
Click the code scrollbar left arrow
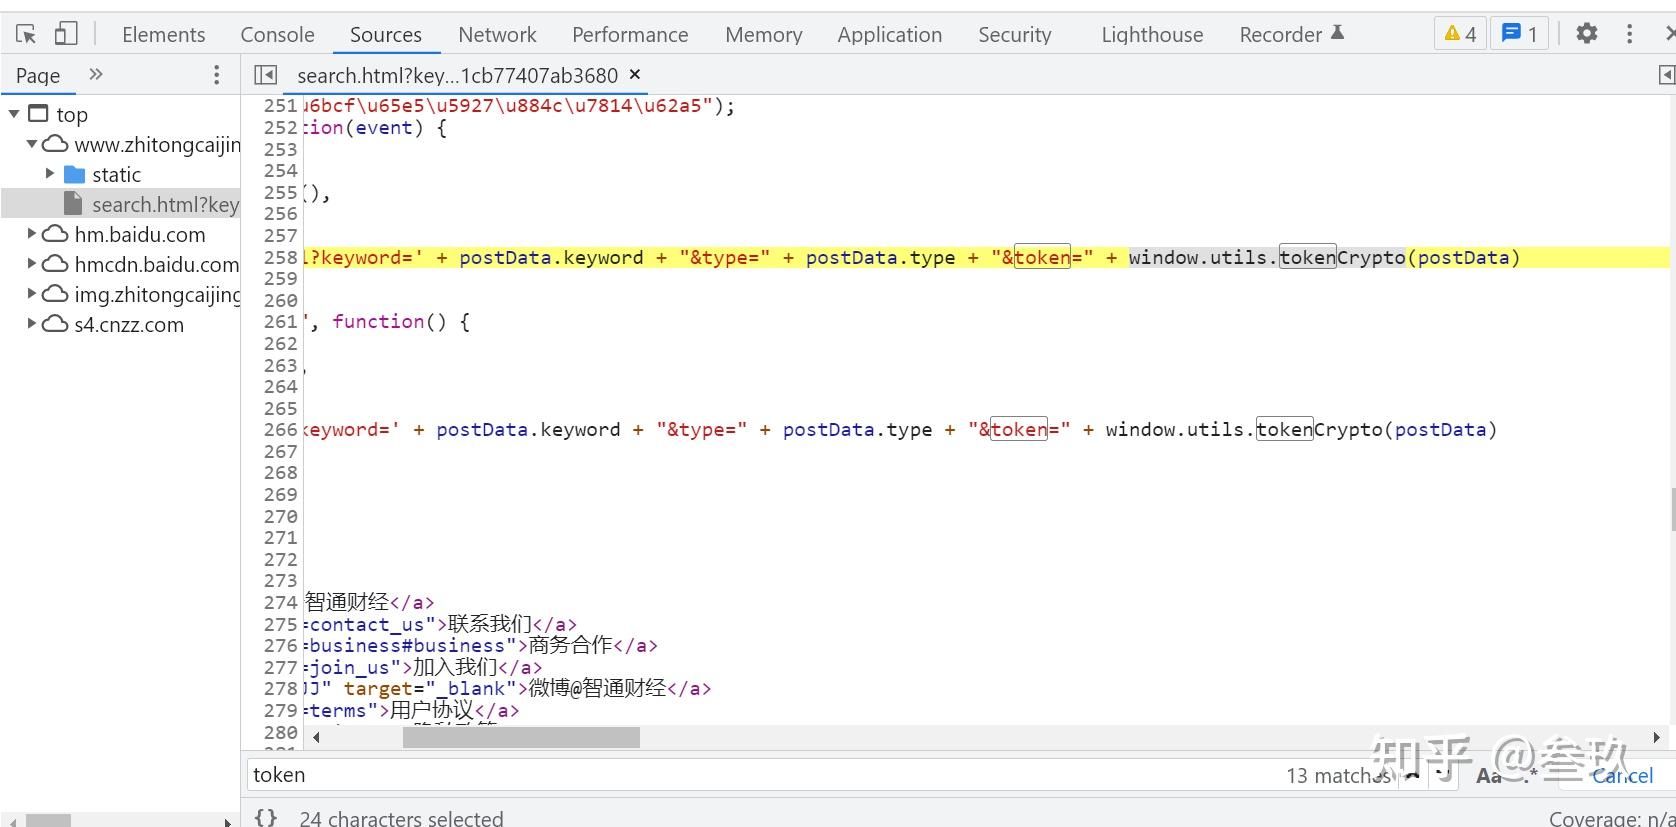pos(316,738)
